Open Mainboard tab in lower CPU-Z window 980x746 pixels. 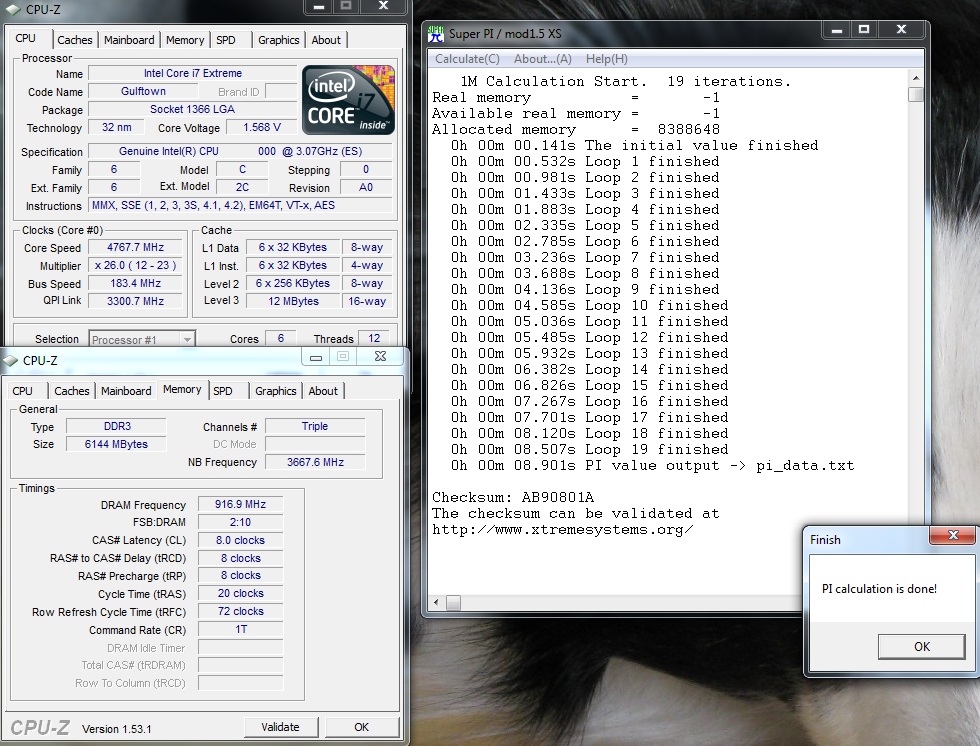coord(126,391)
